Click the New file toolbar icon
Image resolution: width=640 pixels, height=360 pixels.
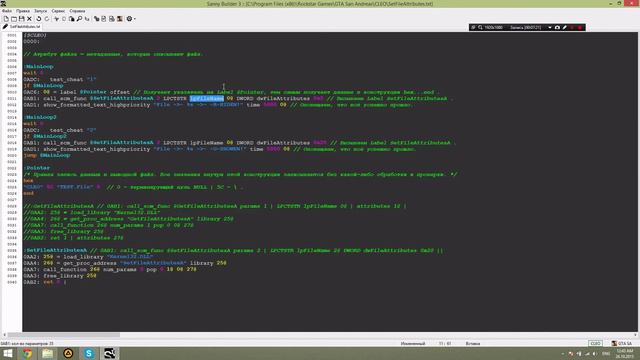coord(6,19)
